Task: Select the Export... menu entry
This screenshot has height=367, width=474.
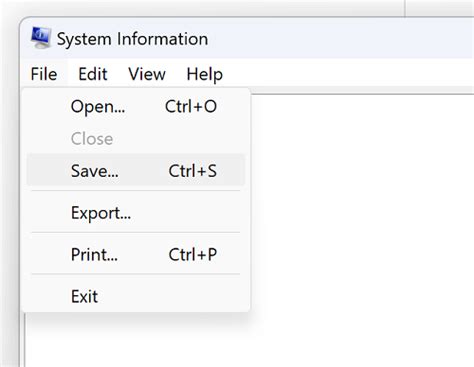Action: pyautogui.click(x=136, y=213)
